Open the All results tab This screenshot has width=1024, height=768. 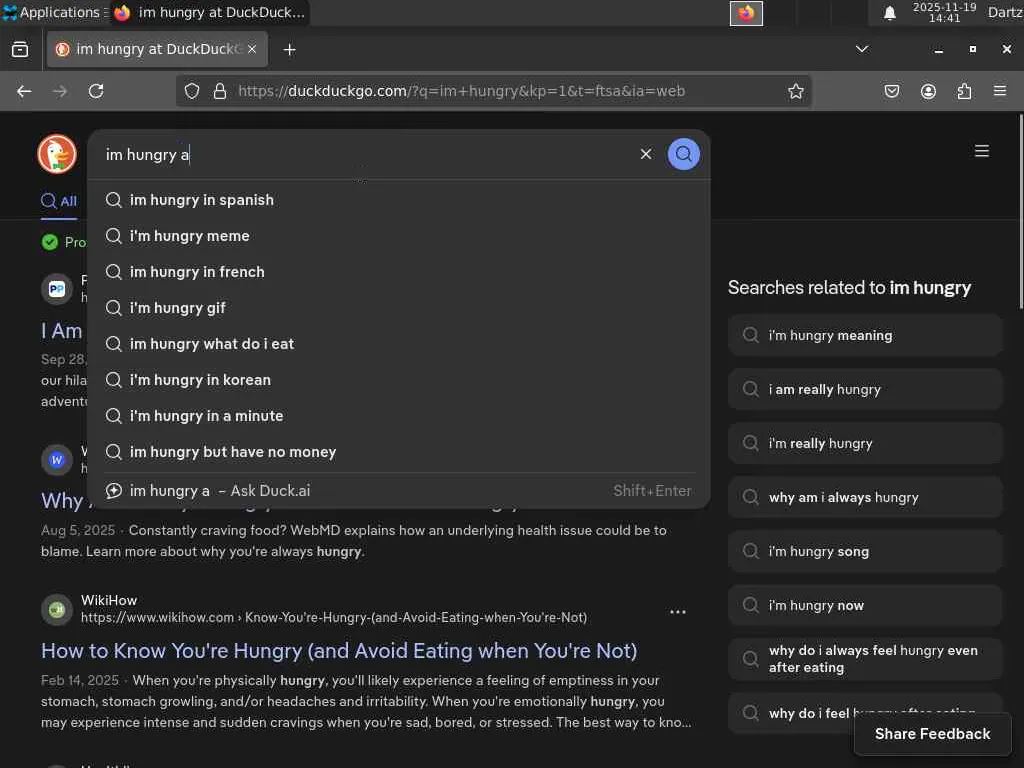tap(59, 201)
